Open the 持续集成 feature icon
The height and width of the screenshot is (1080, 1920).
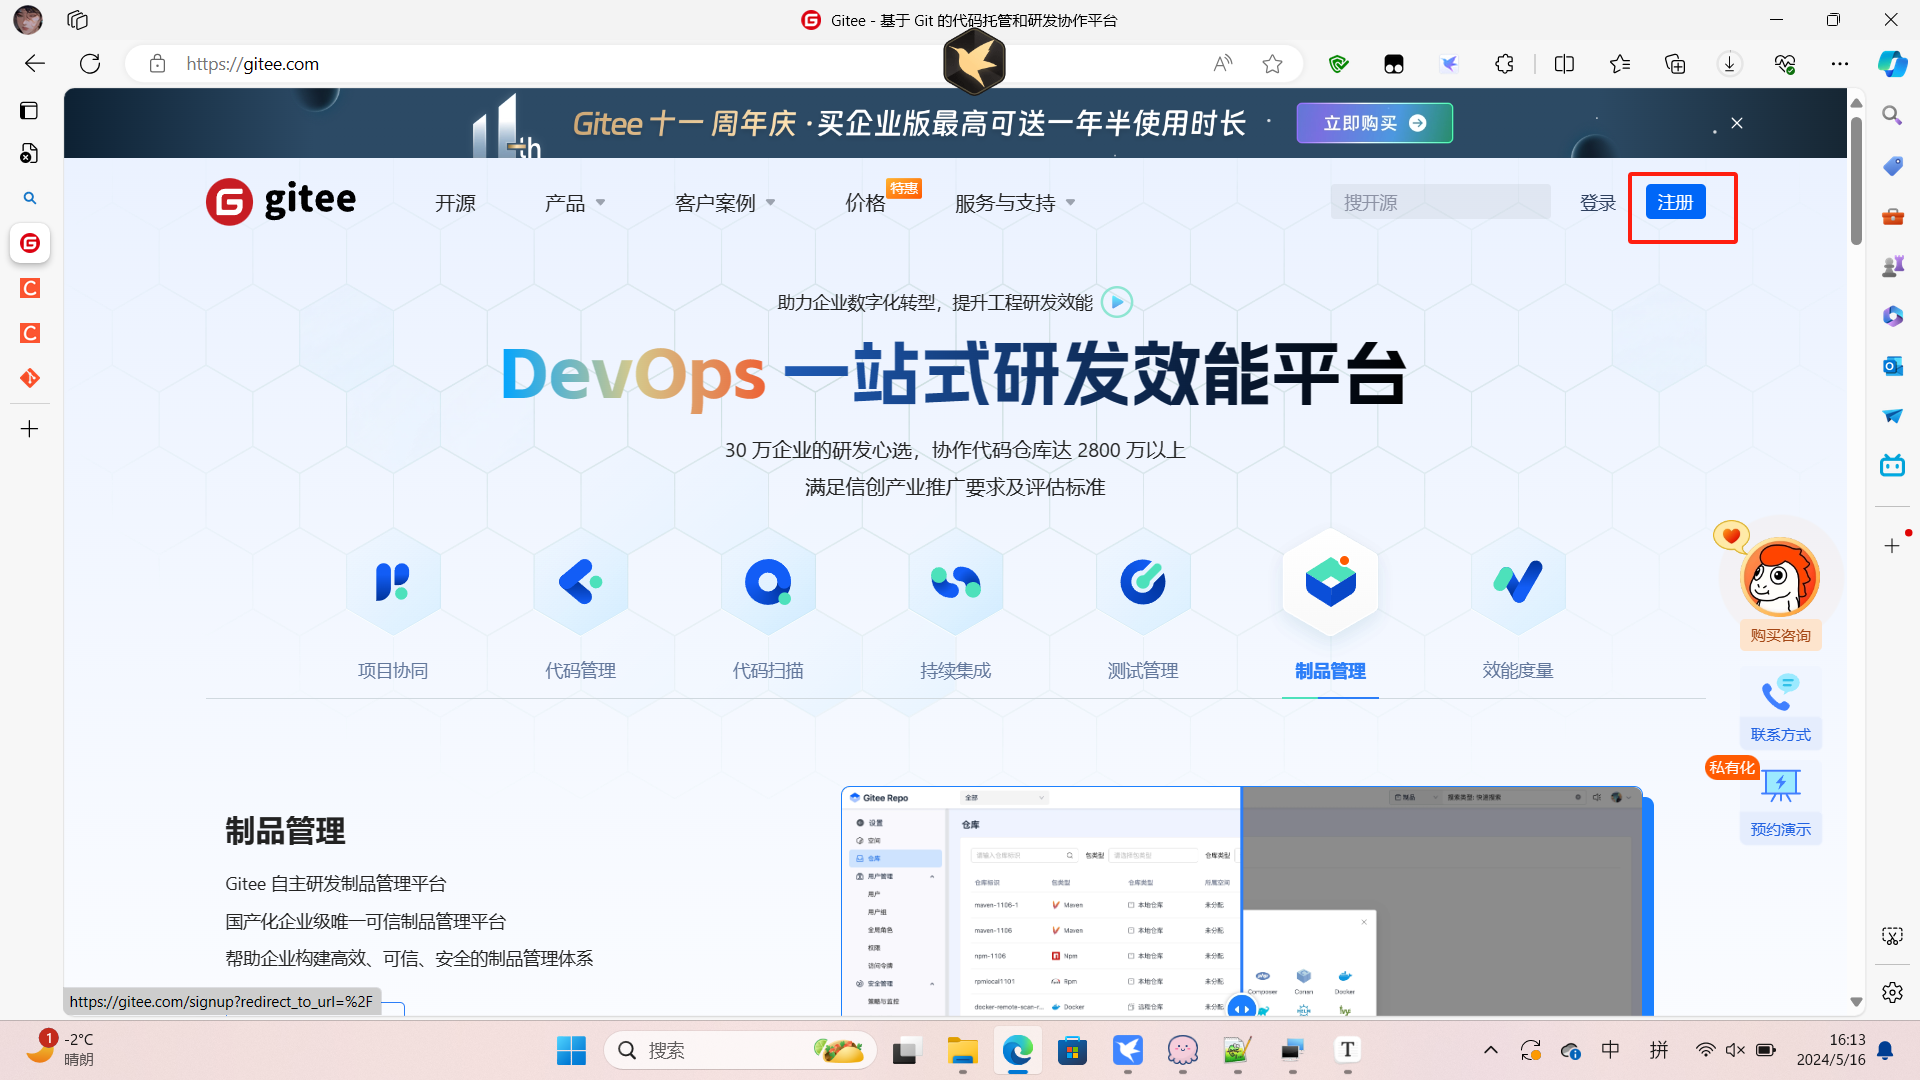click(x=955, y=583)
